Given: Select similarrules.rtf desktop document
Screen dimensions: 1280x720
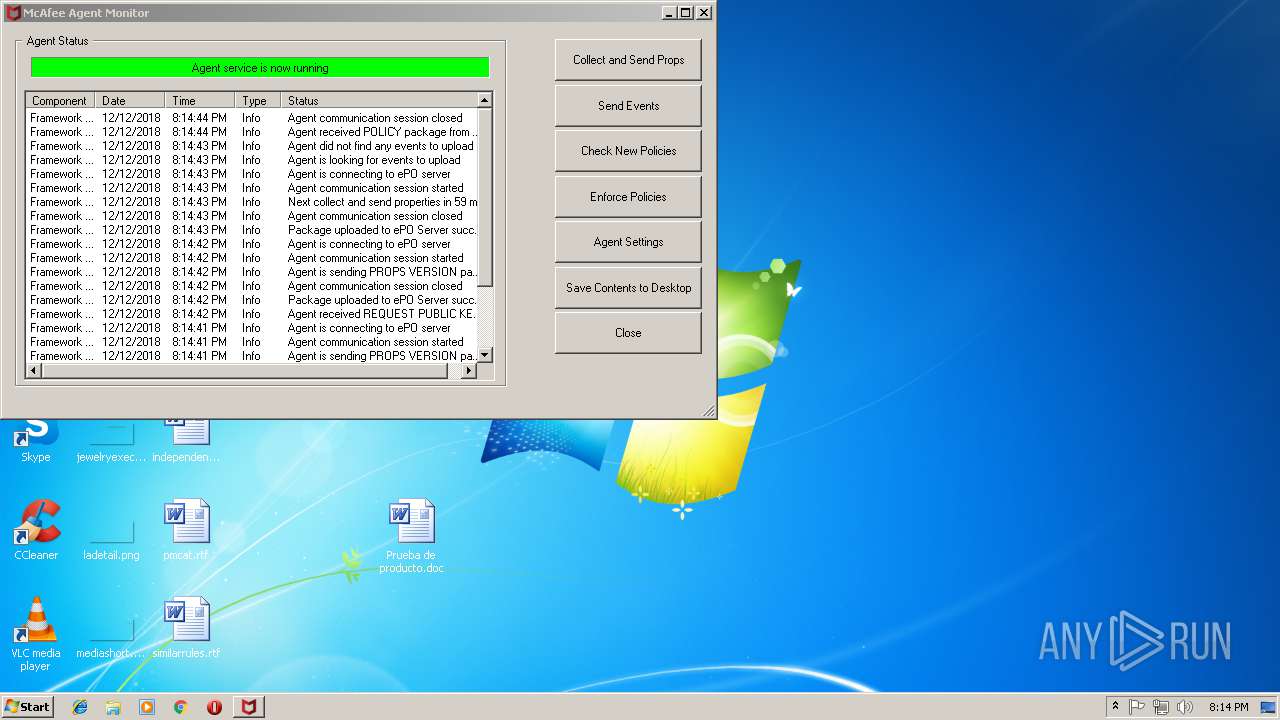Looking at the screenshot, I should click(186, 628).
